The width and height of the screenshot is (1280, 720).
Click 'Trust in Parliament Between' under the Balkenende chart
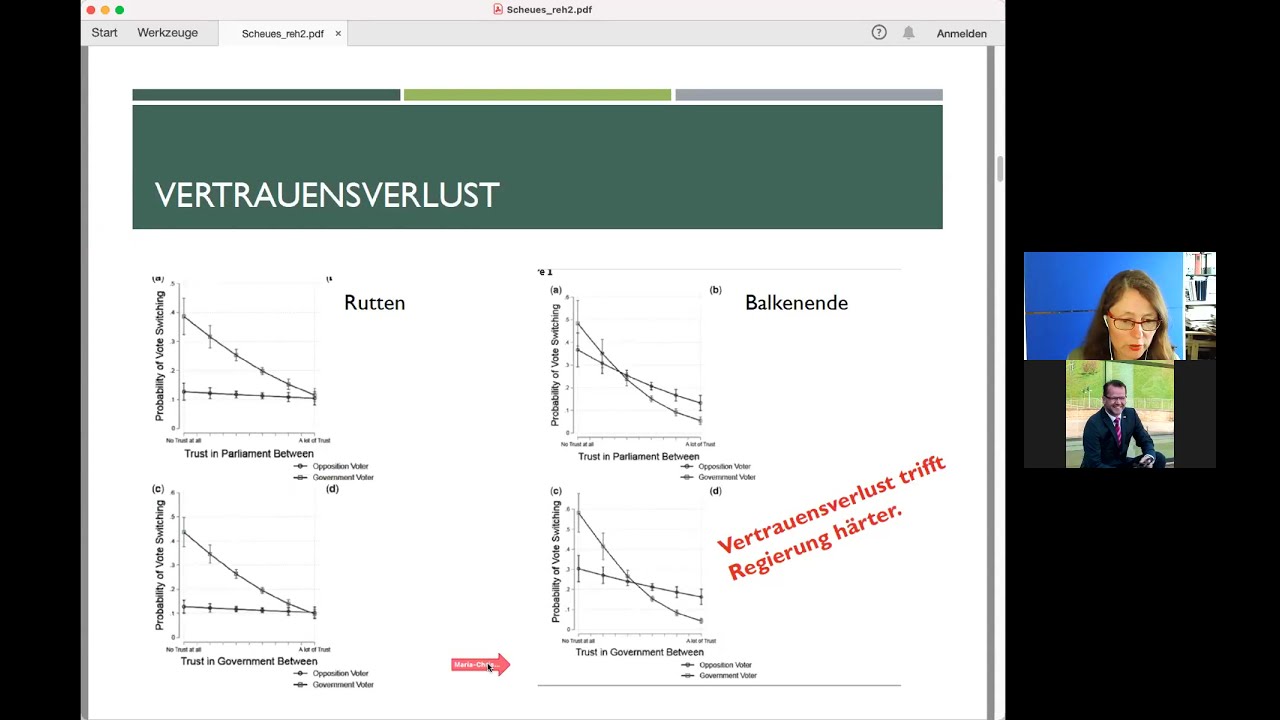coord(638,457)
